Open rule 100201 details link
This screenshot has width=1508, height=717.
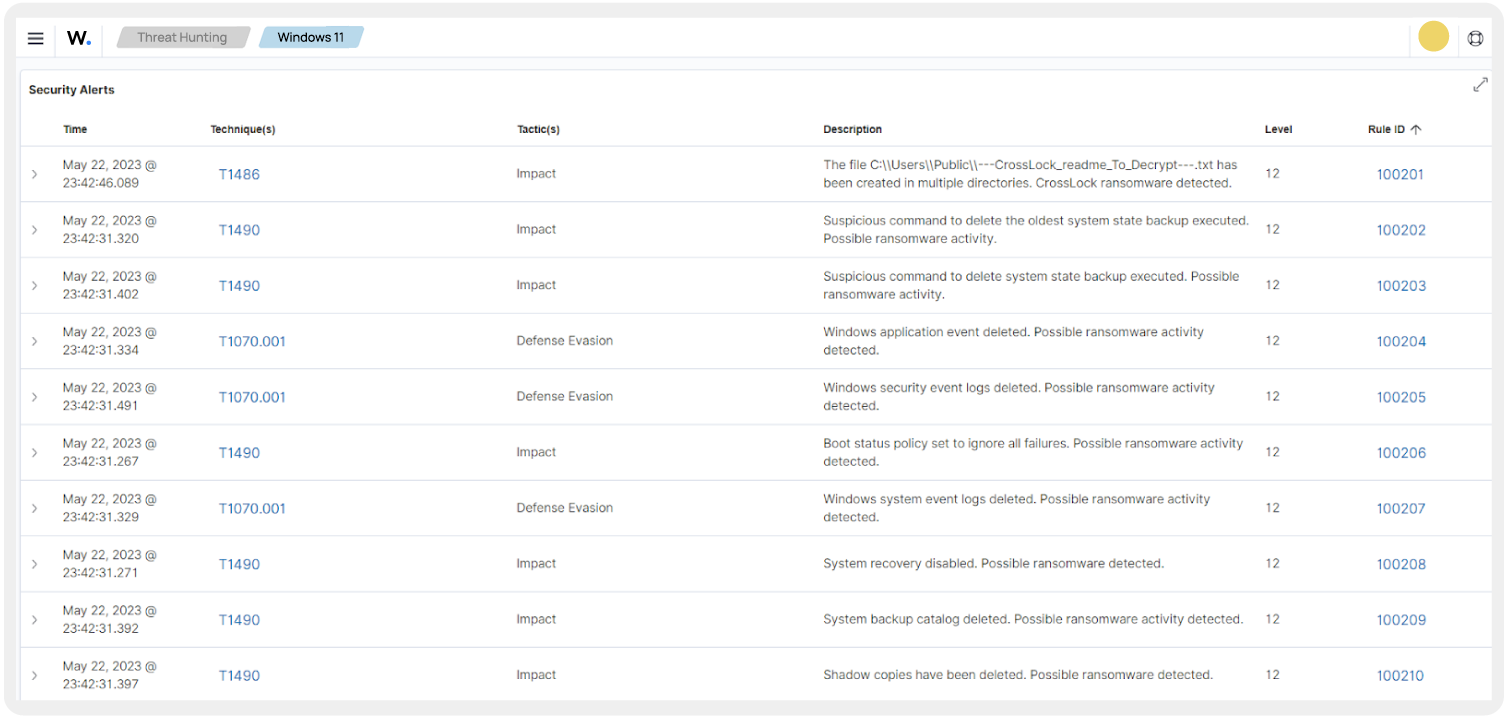[1400, 174]
